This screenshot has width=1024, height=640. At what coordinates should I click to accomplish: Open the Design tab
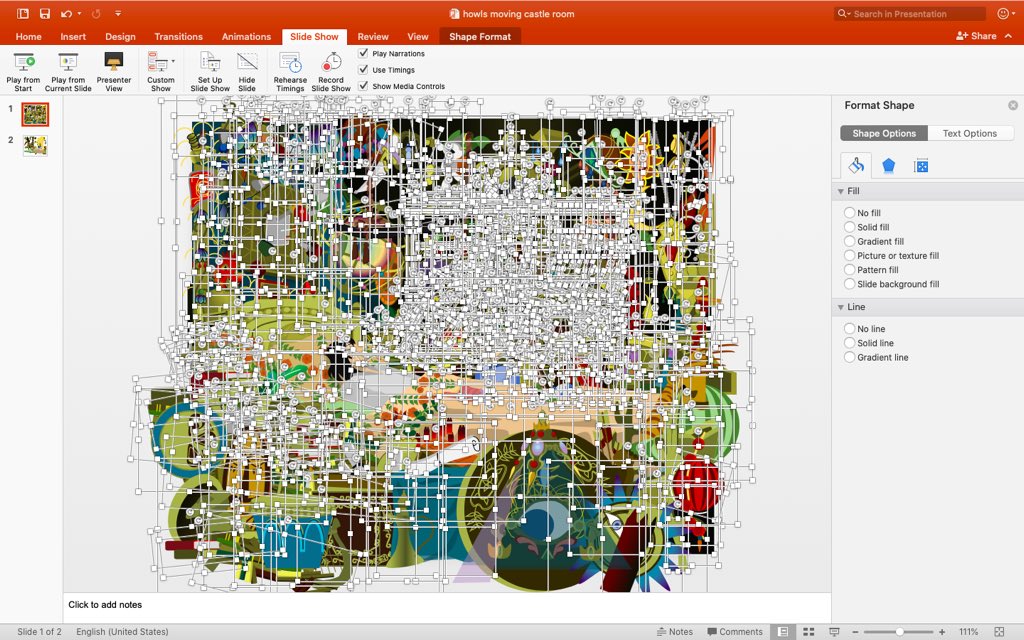pyautogui.click(x=120, y=37)
